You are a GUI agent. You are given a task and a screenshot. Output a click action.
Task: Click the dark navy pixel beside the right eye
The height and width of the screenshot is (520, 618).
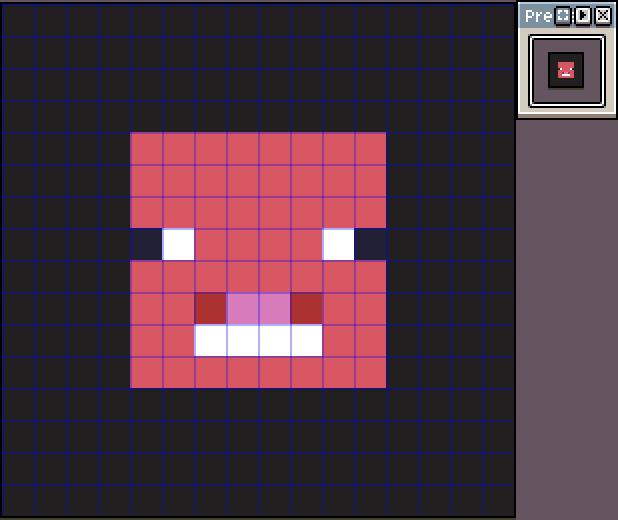coord(370,244)
